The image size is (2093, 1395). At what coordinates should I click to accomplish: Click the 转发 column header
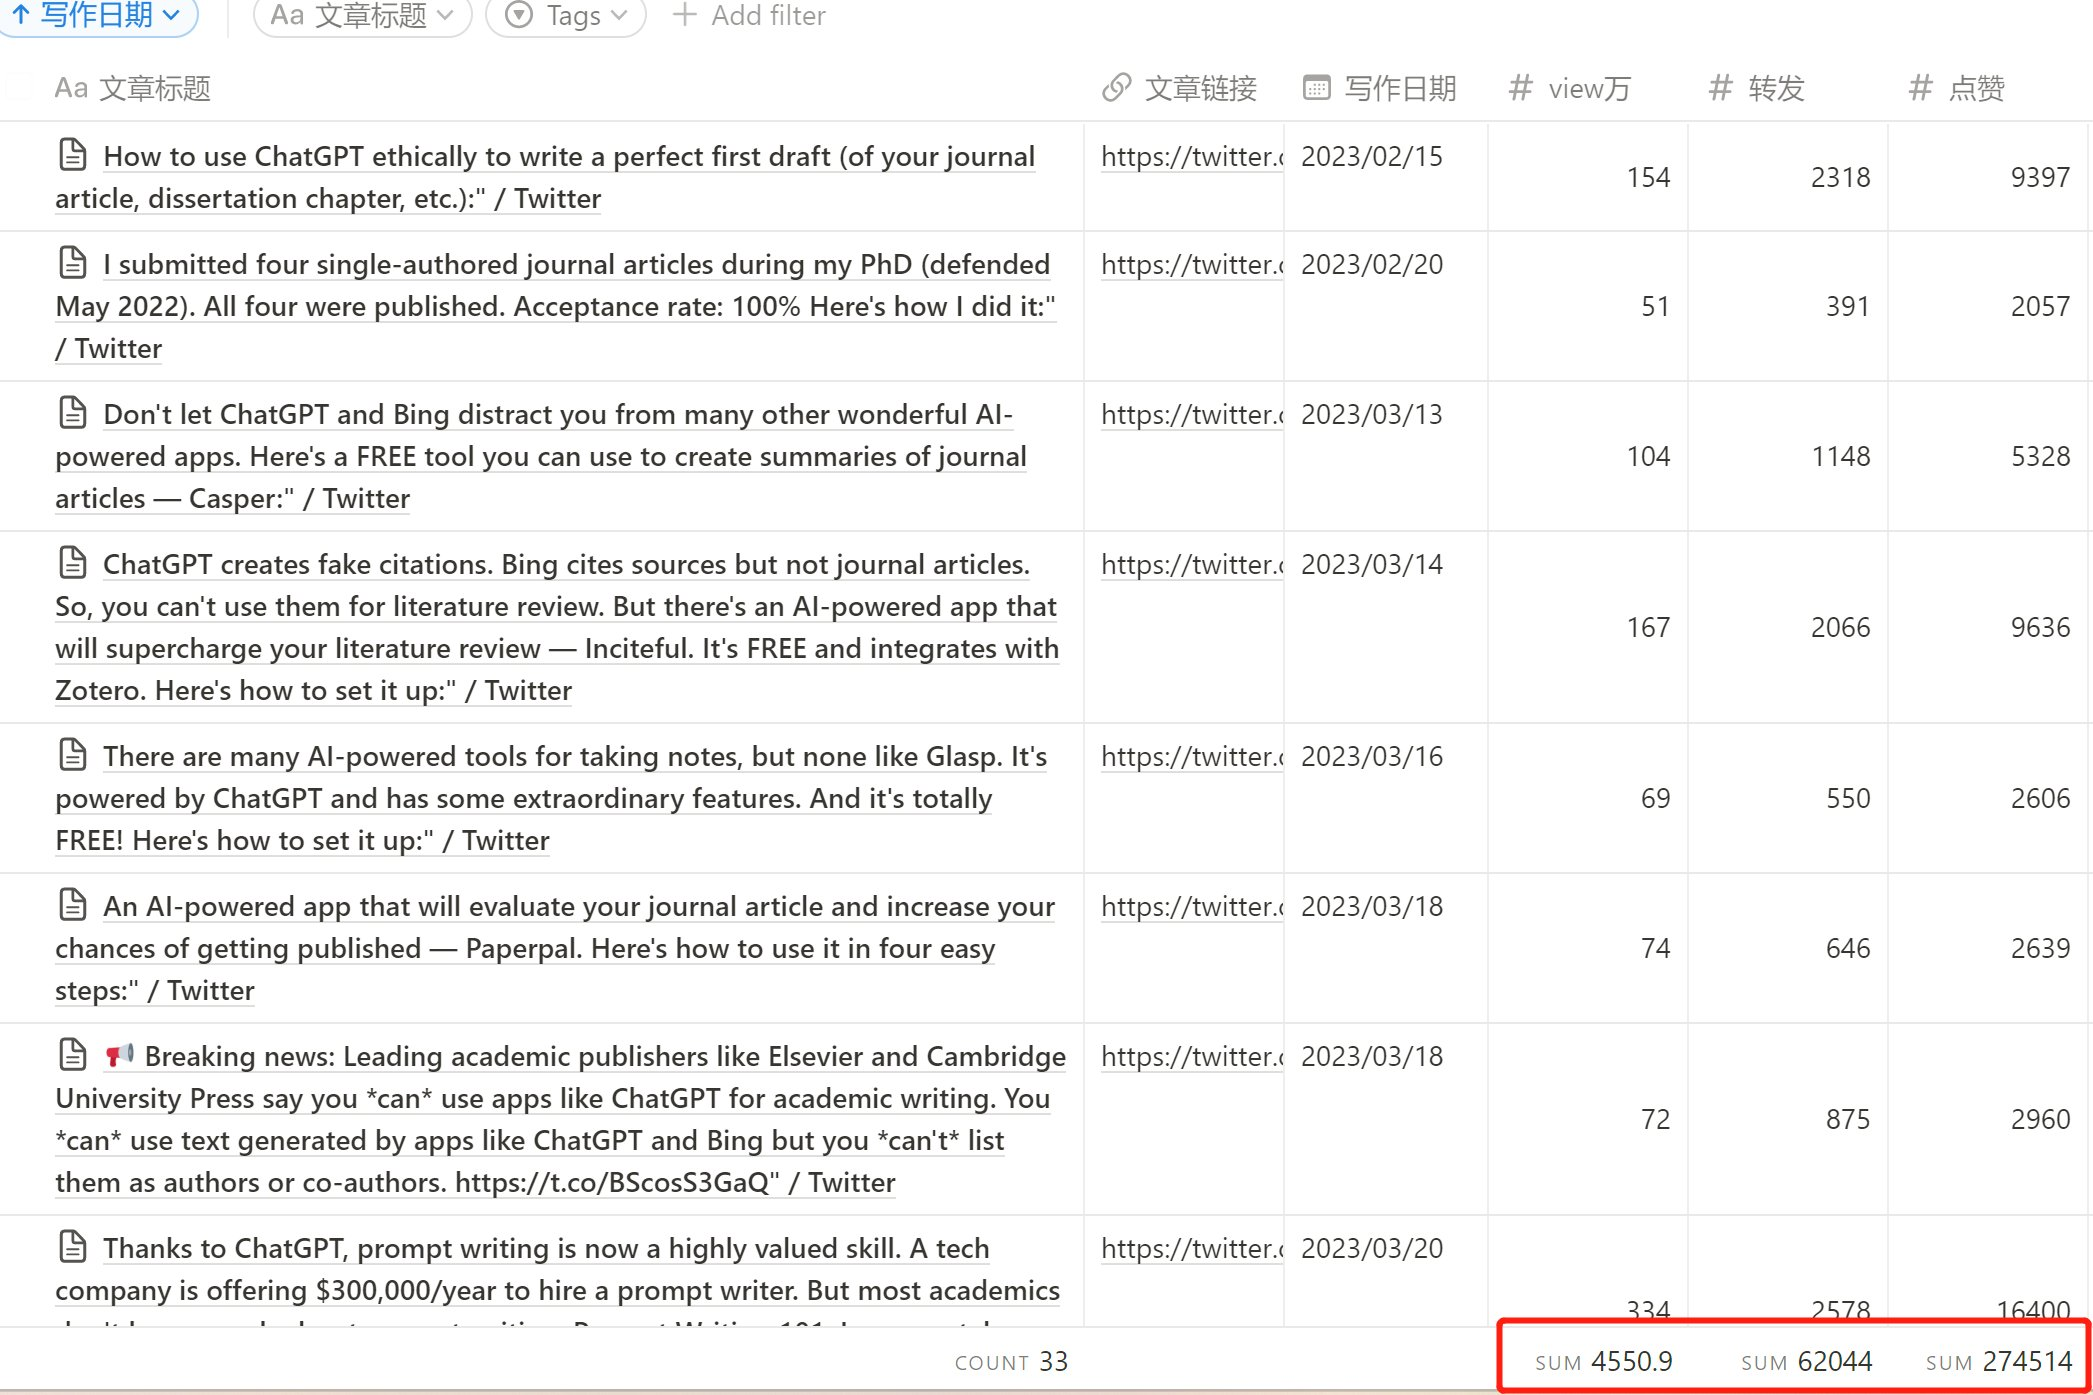(x=1757, y=88)
